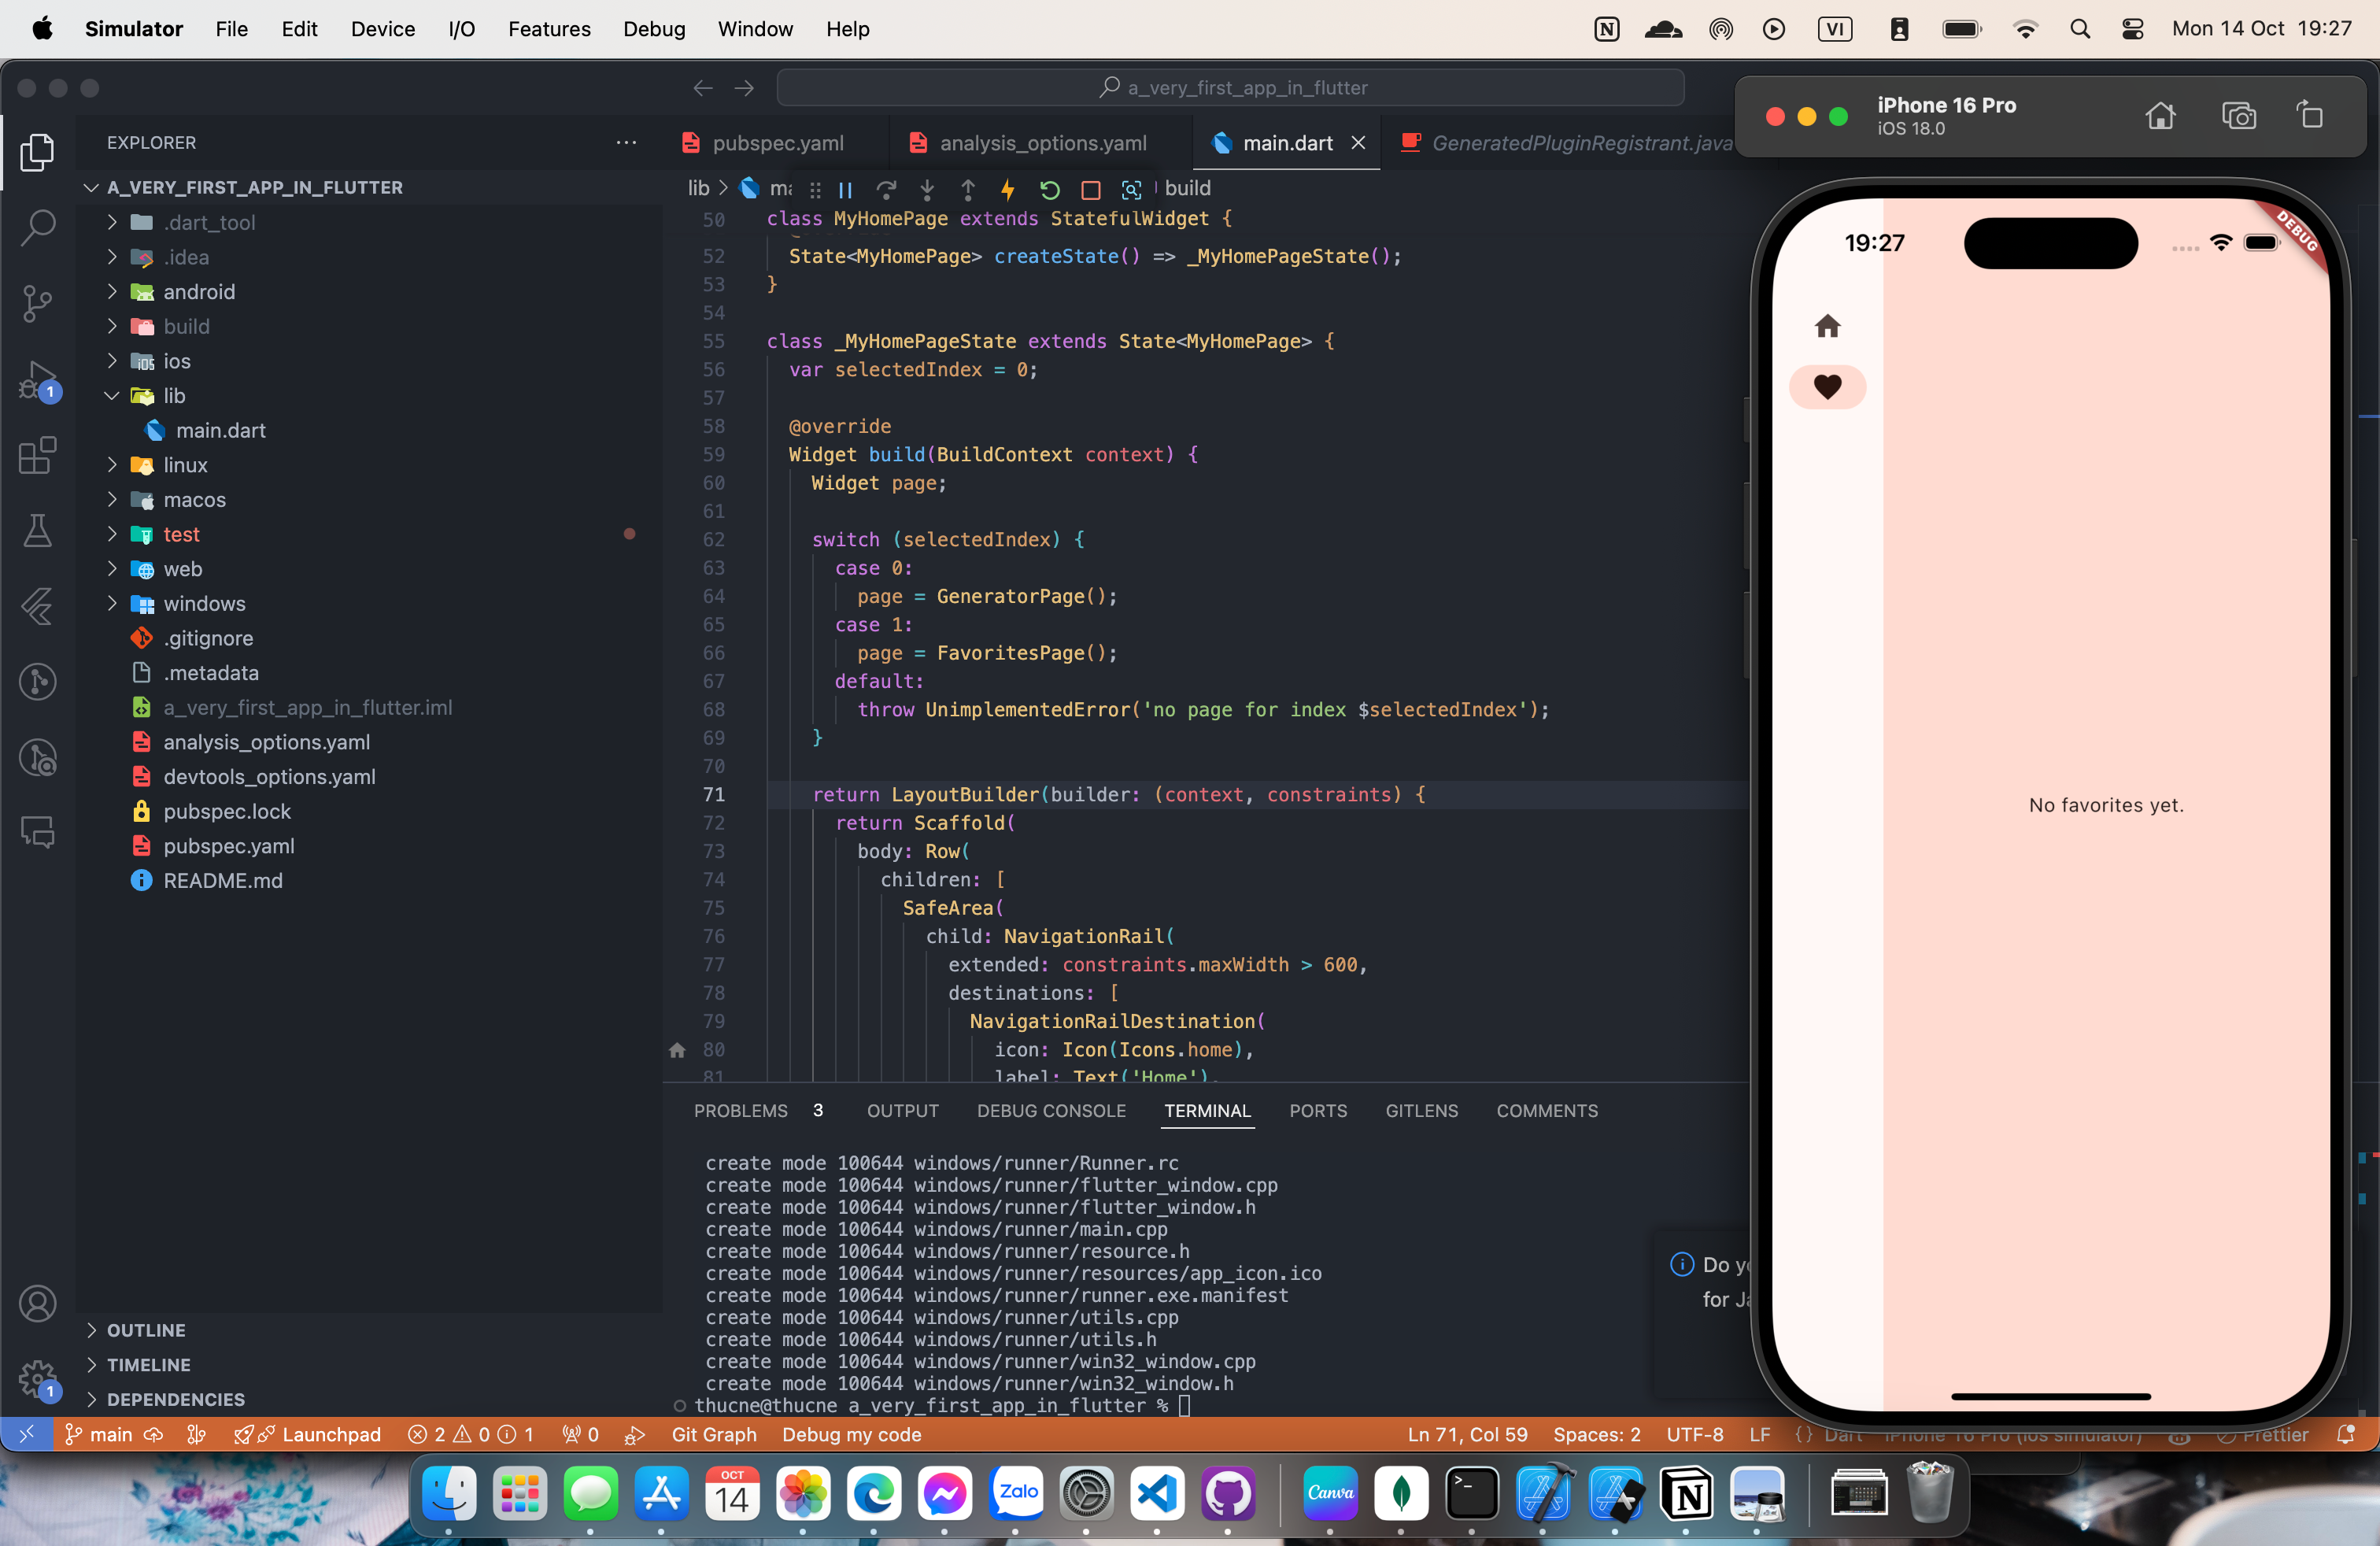
Task: Collapse the lib folder
Action: coord(112,396)
